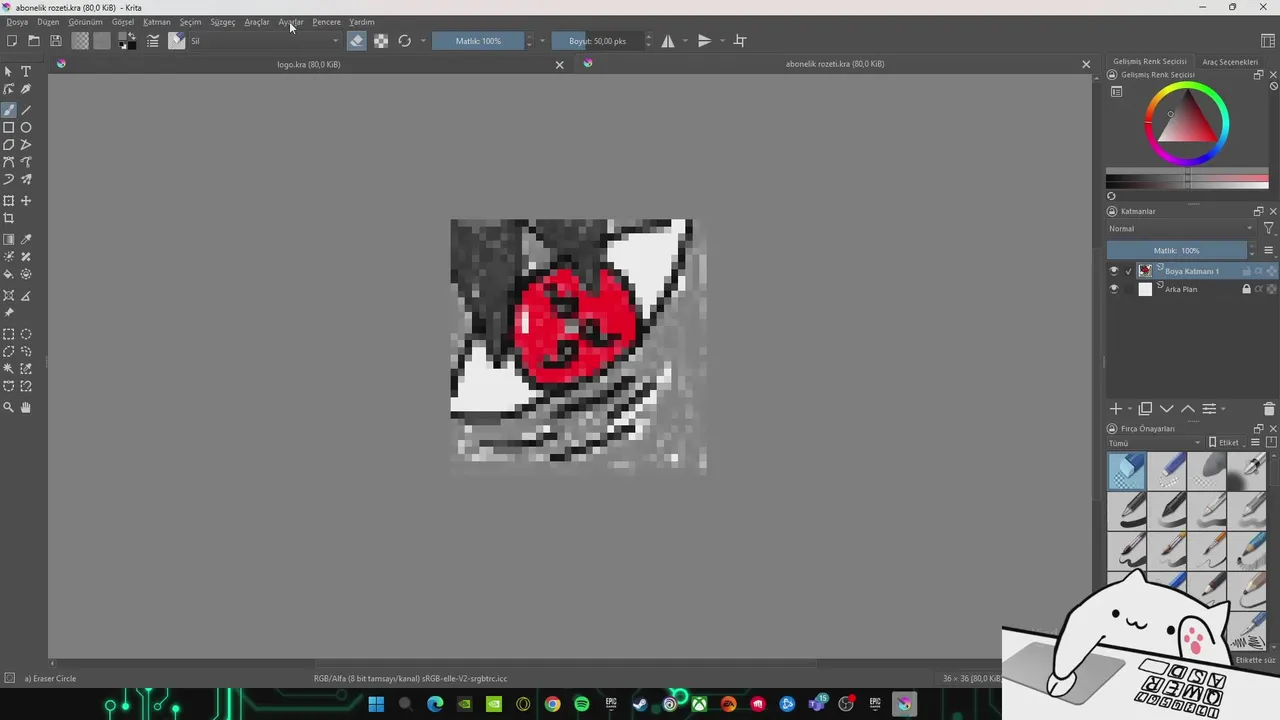Click Open Document folder icon

pyautogui.click(x=34, y=41)
